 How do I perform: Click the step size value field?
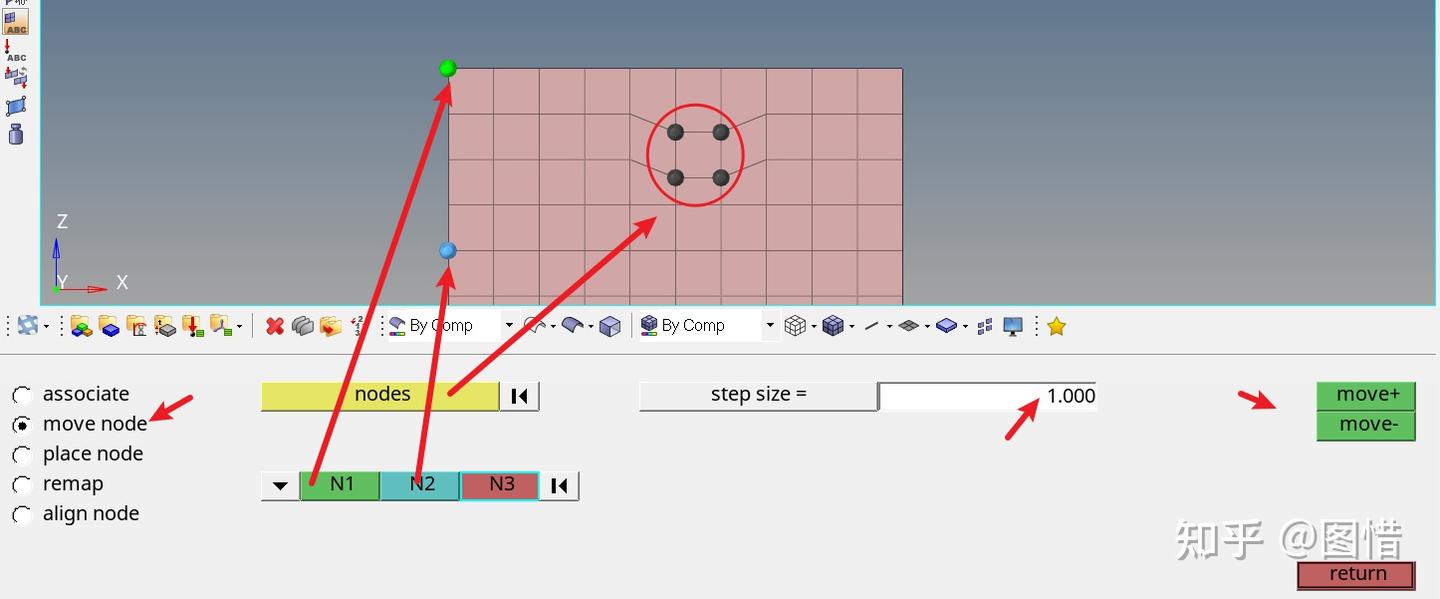(x=987, y=396)
